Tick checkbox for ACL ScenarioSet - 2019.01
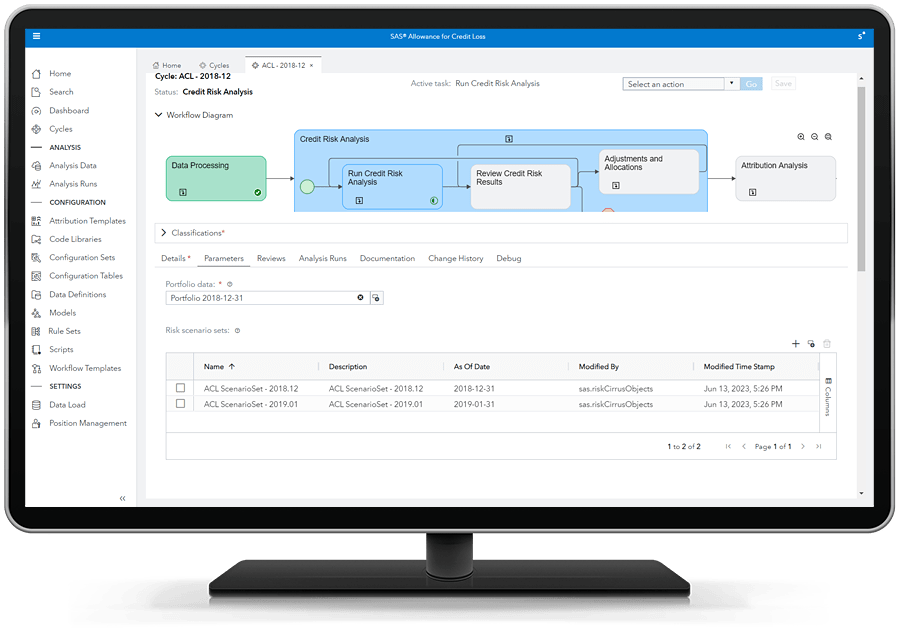900x629 pixels. 180,403
